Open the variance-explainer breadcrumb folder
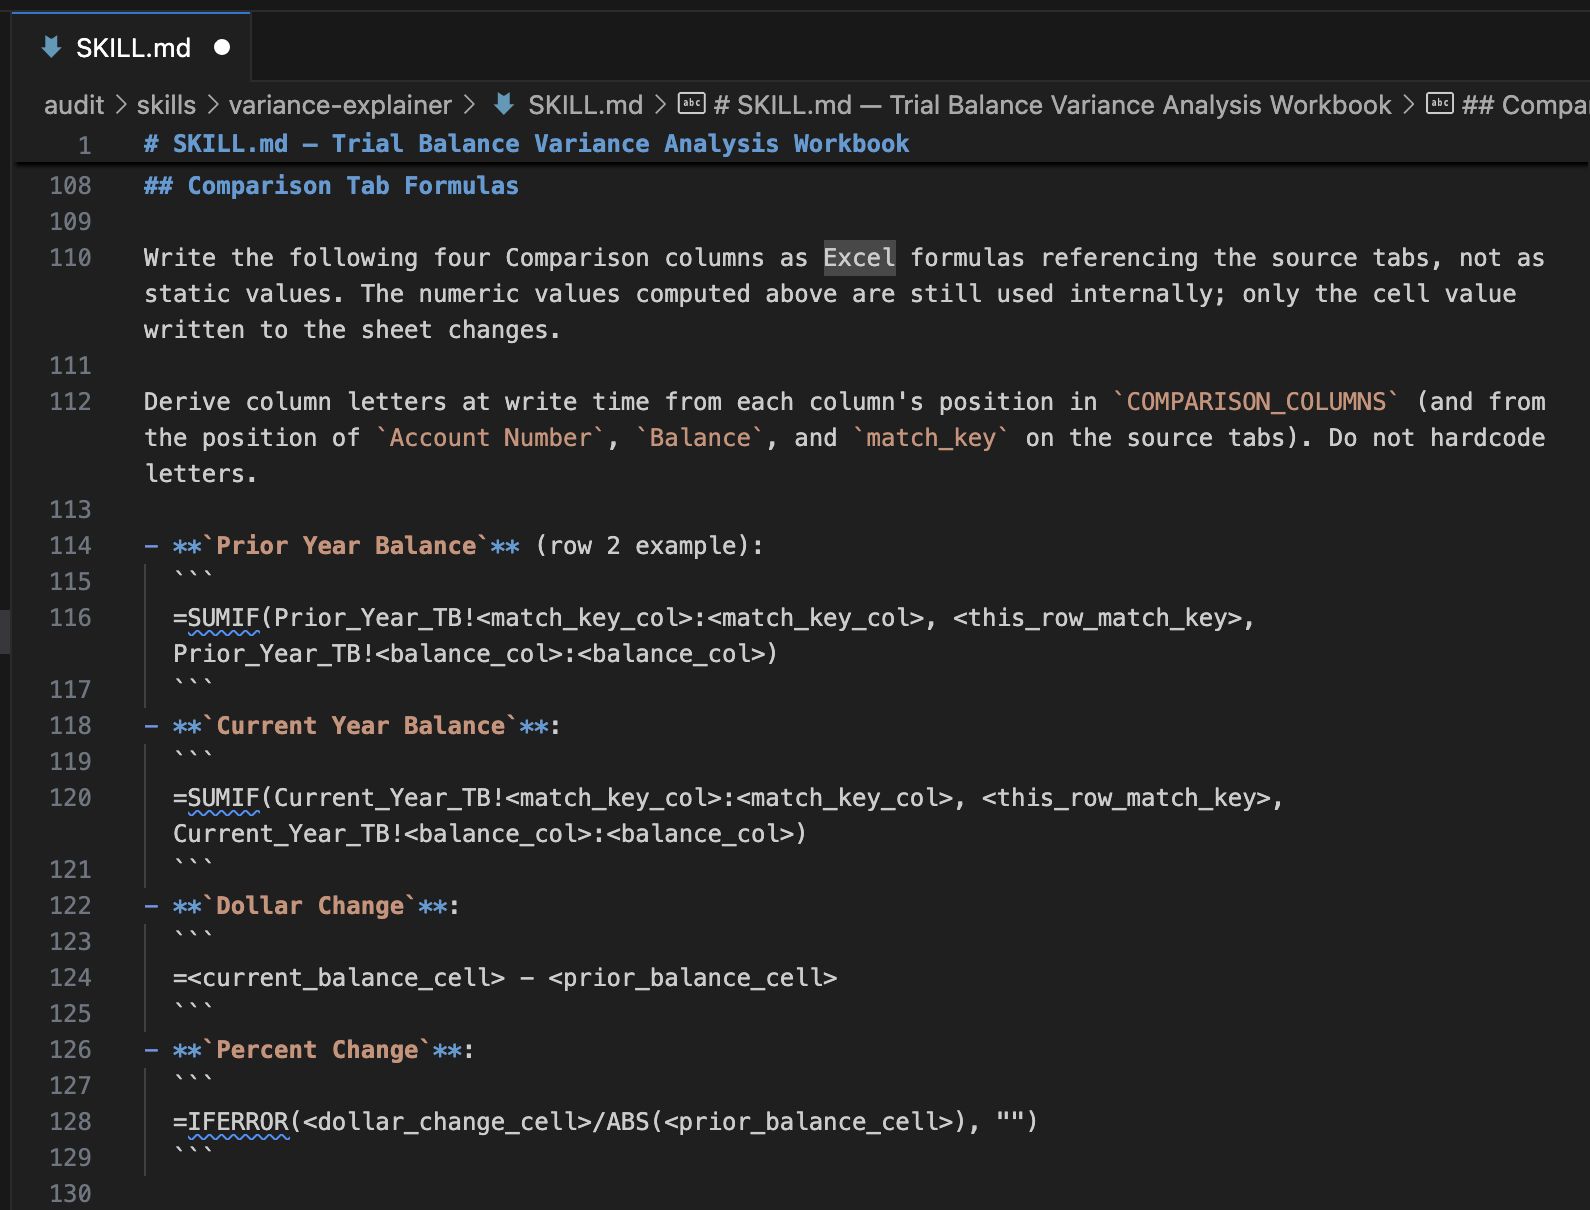 [340, 105]
